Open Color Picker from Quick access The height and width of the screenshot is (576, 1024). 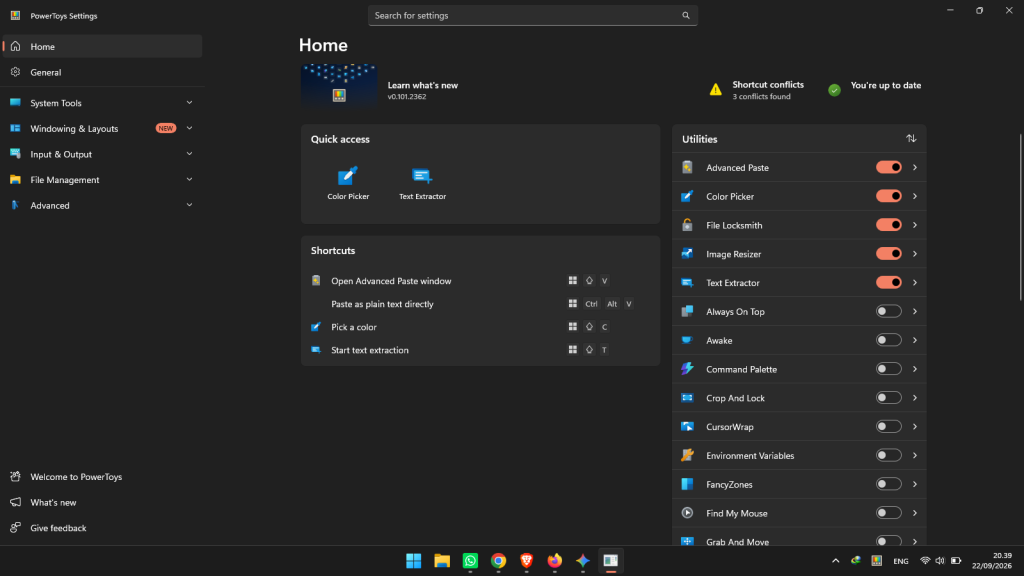pos(347,184)
